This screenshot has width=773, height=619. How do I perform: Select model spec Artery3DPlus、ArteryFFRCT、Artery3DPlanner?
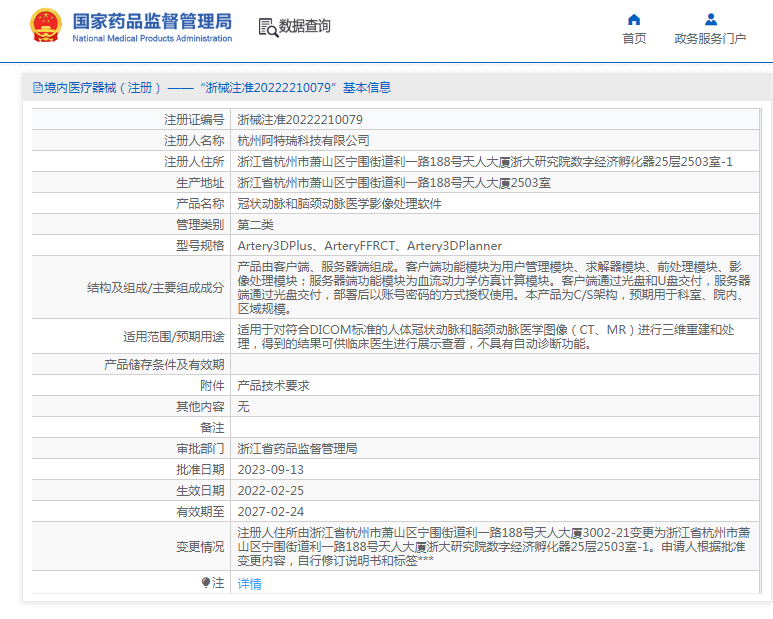pos(369,246)
